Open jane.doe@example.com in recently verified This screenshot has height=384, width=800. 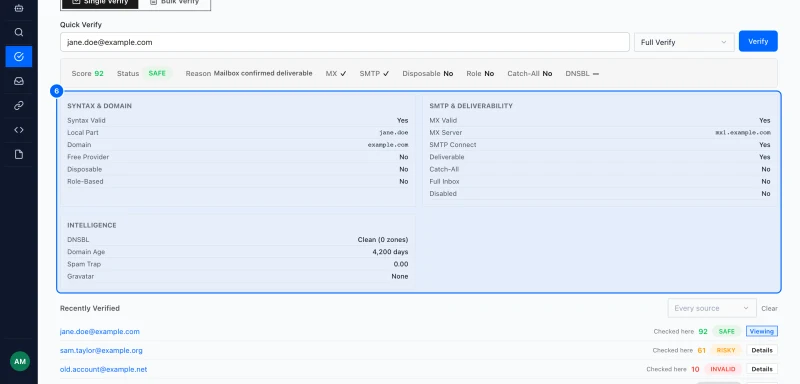tap(99, 331)
